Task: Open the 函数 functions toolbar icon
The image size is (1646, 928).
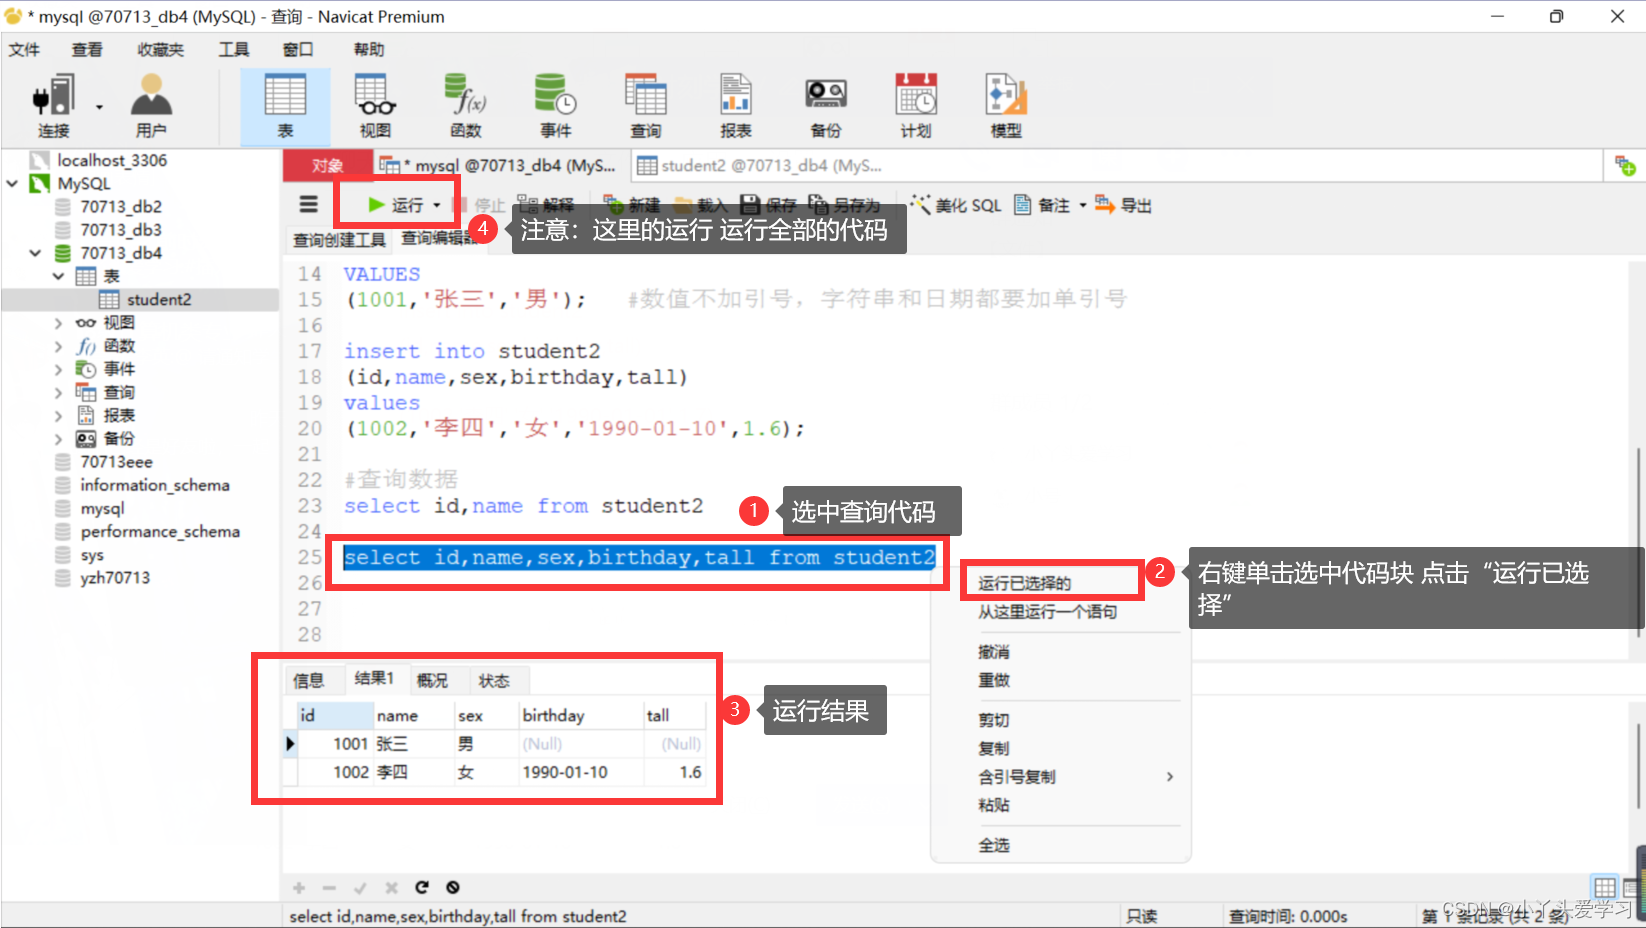Action: [465, 106]
